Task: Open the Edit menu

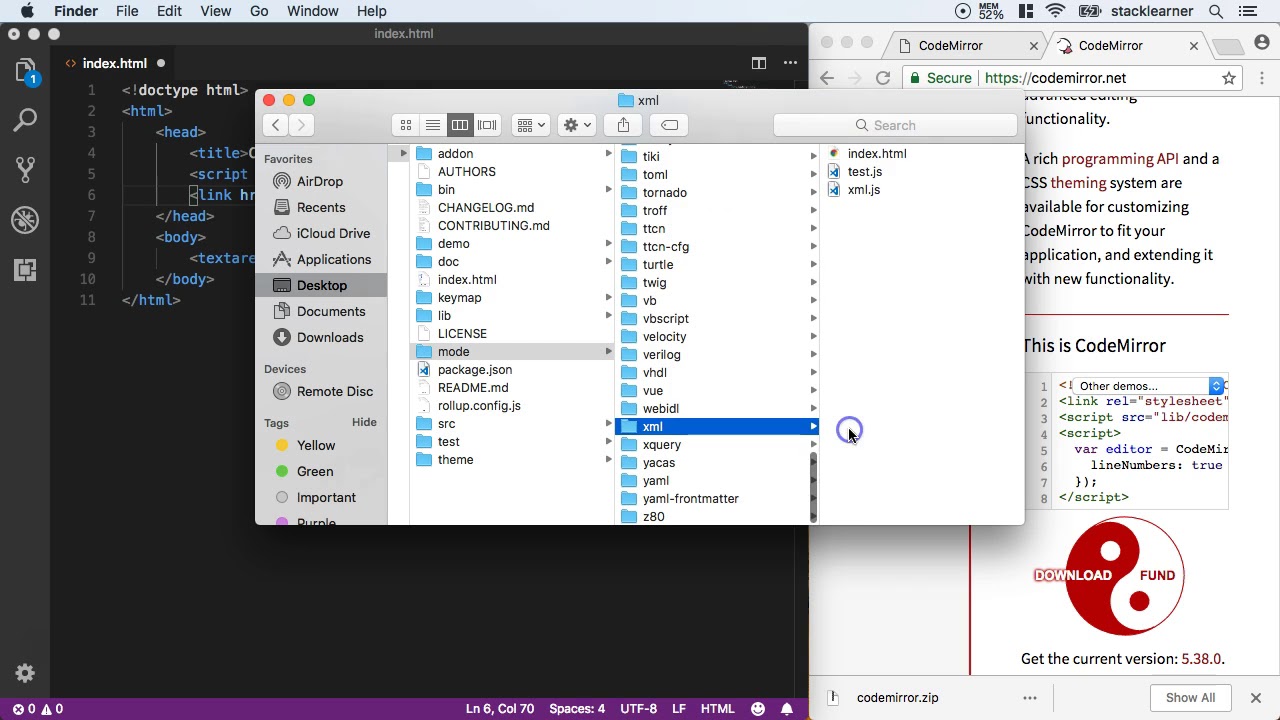Action: (169, 11)
